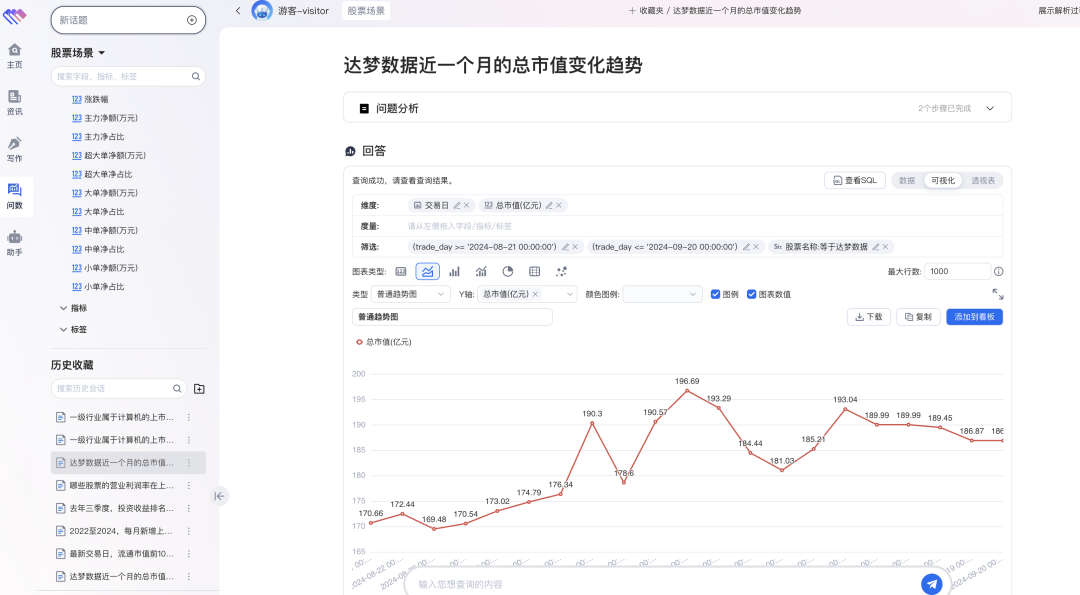Select the indicator card chart type icon
The width and height of the screenshot is (1080, 595).
(x=401, y=271)
